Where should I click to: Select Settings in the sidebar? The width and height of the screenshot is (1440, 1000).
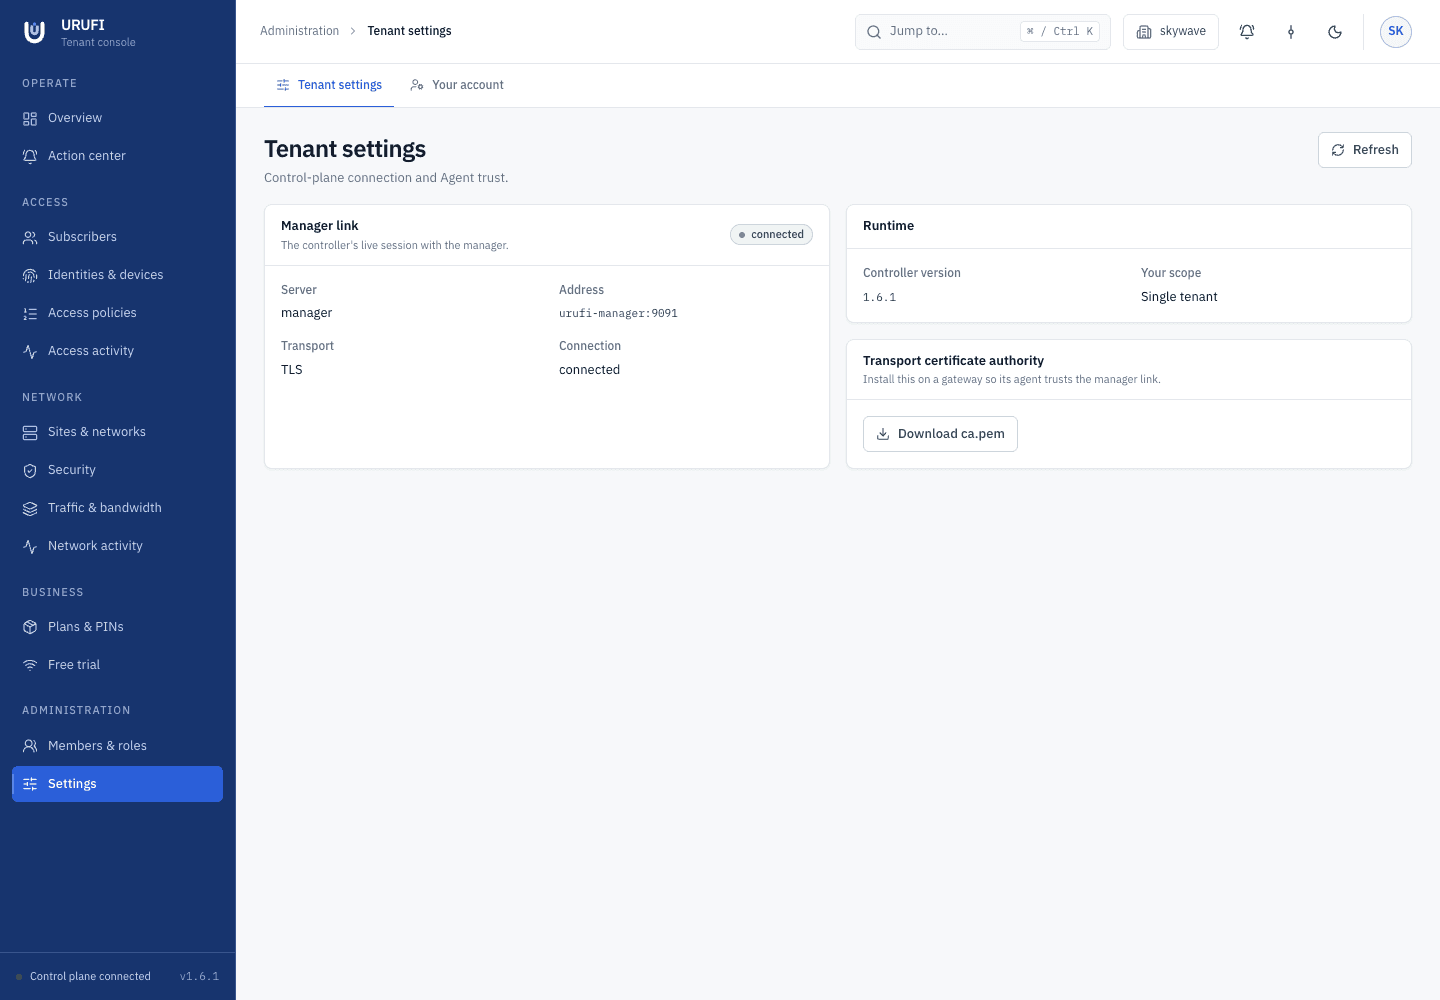point(117,784)
